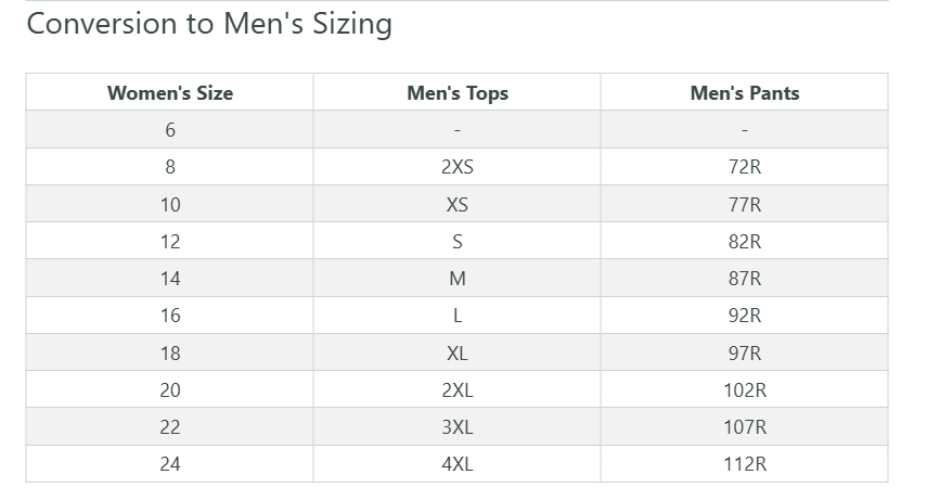The image size is (927, 500).
Task: Click the 4XL men's tops cell
Action: [x=457, y=465]
